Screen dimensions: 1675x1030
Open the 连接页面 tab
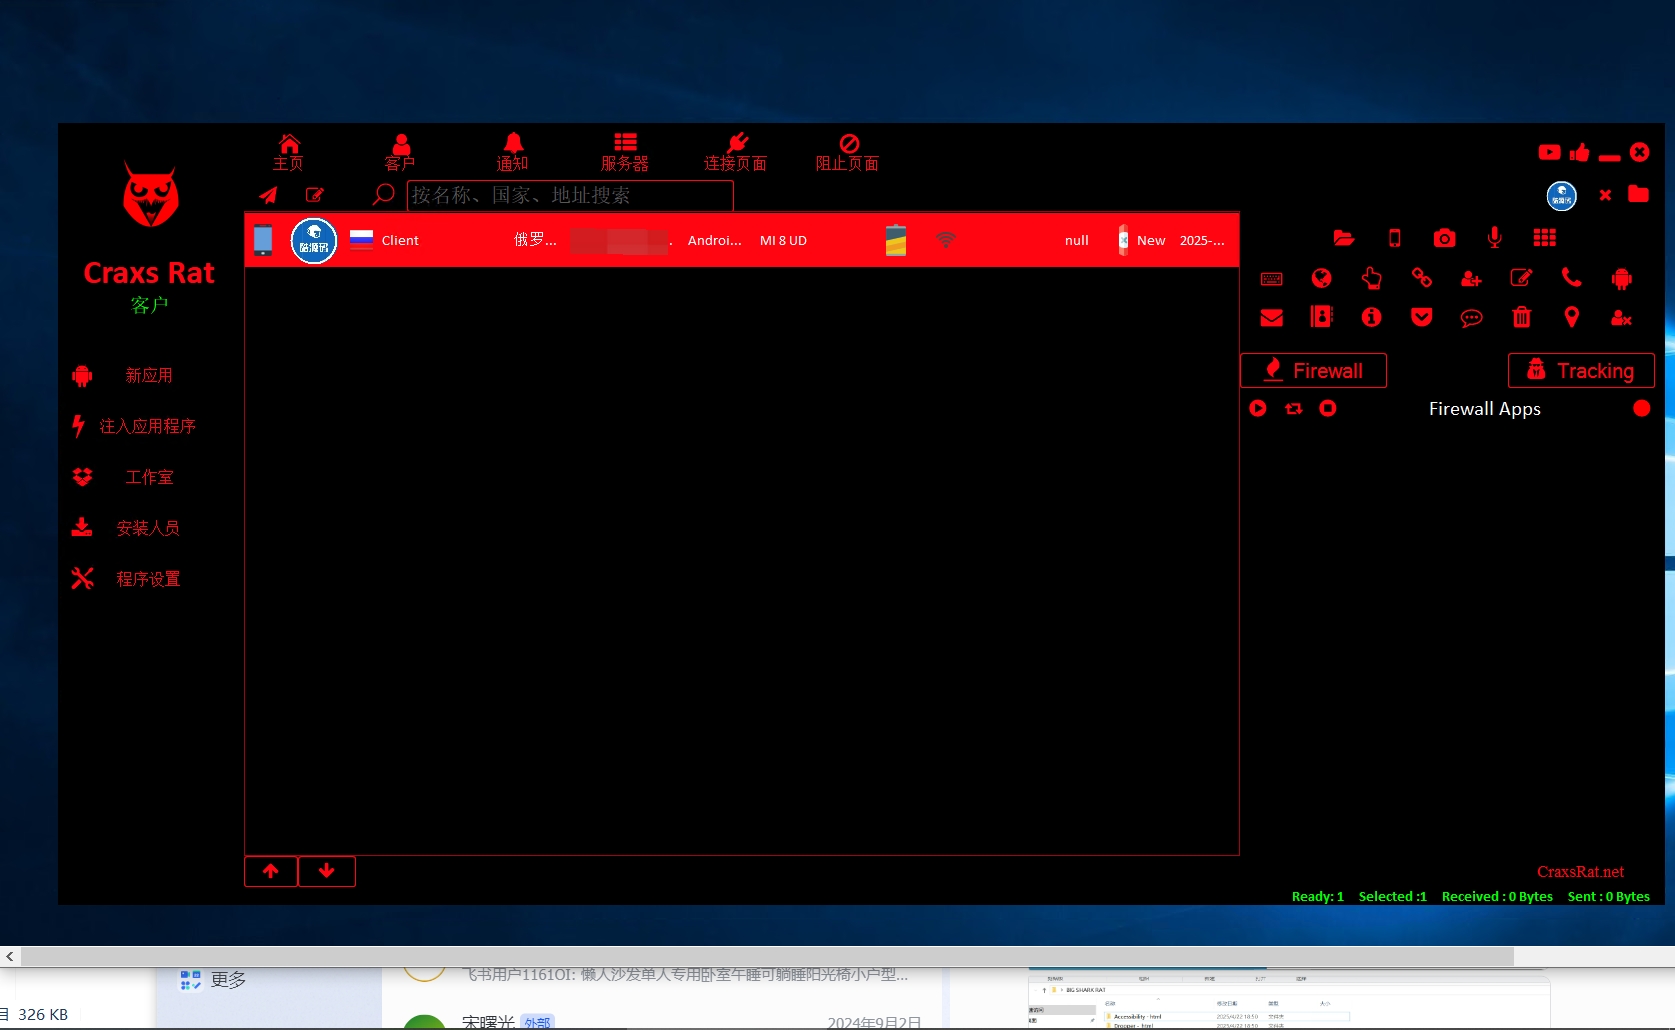point(736,152)
